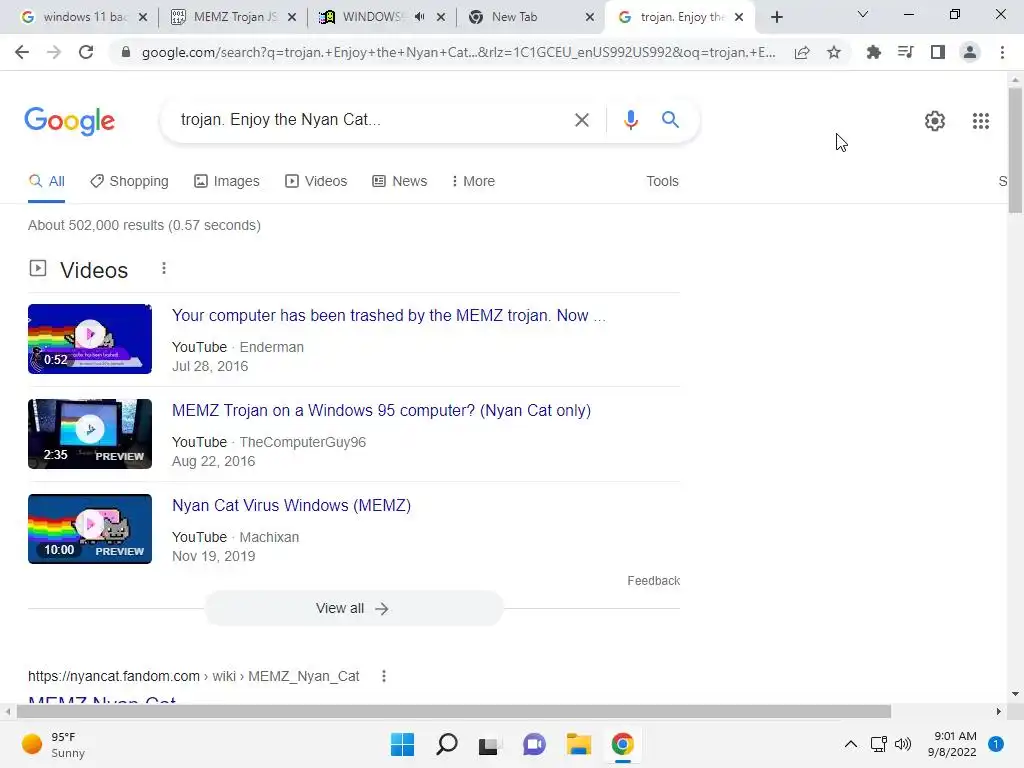Clear the Google search box
This screenshot has width=1024, height=768.
coord(581,120)
